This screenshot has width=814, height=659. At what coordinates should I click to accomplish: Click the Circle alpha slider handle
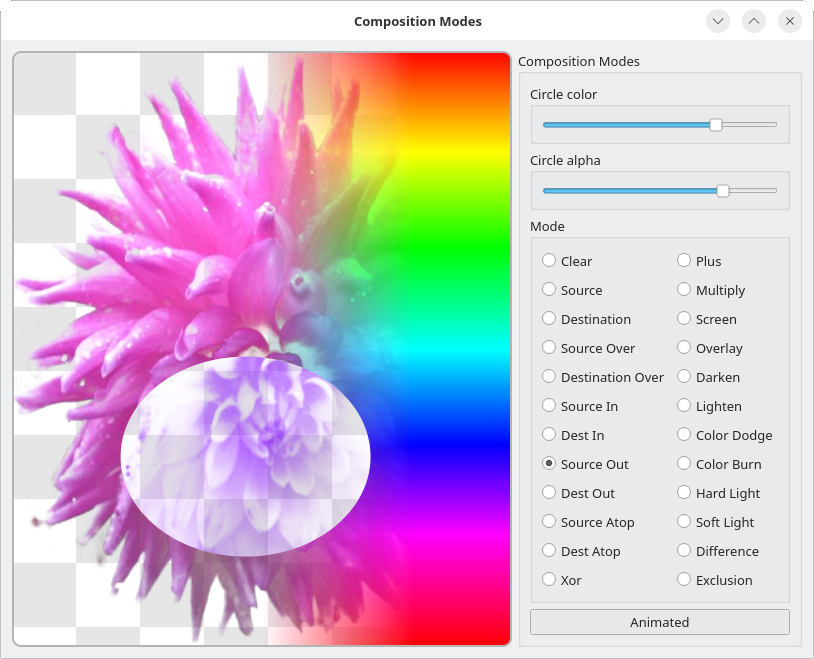click(x=723, y=191)
